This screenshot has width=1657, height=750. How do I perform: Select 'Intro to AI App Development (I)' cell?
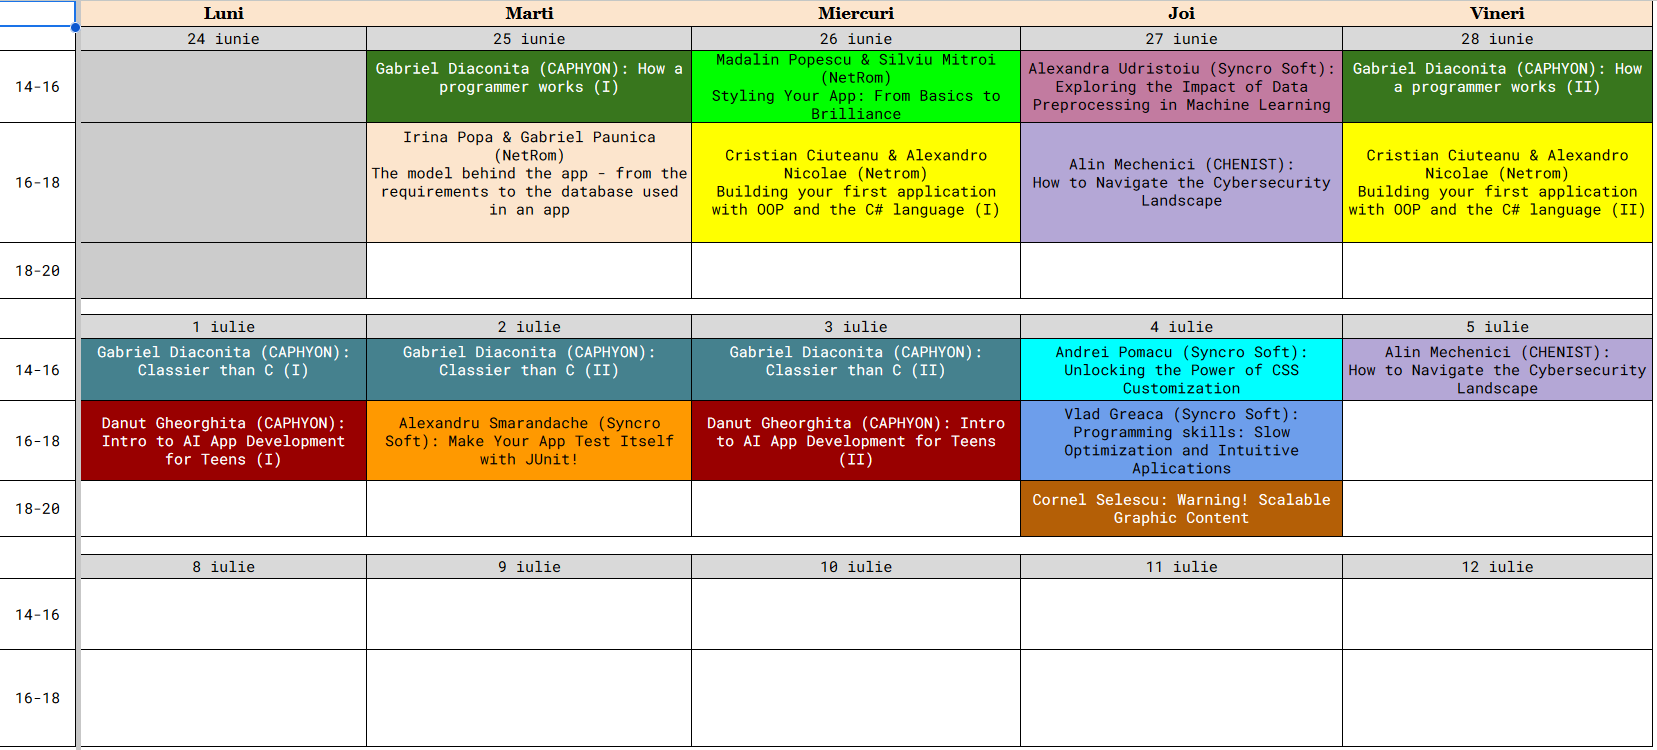pyautogui.click(x=223, y=441)
